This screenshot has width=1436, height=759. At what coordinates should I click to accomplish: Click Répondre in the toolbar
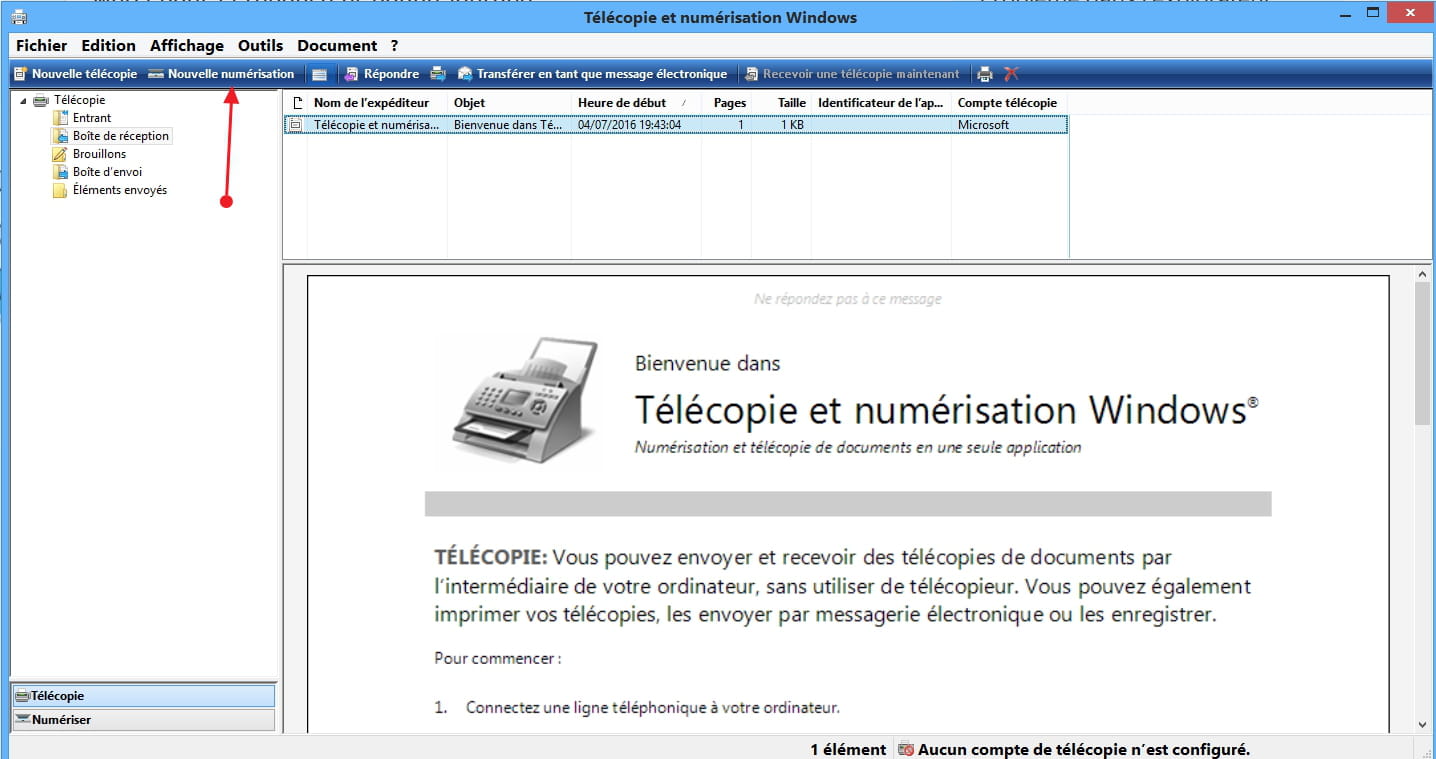click(382, 74)
